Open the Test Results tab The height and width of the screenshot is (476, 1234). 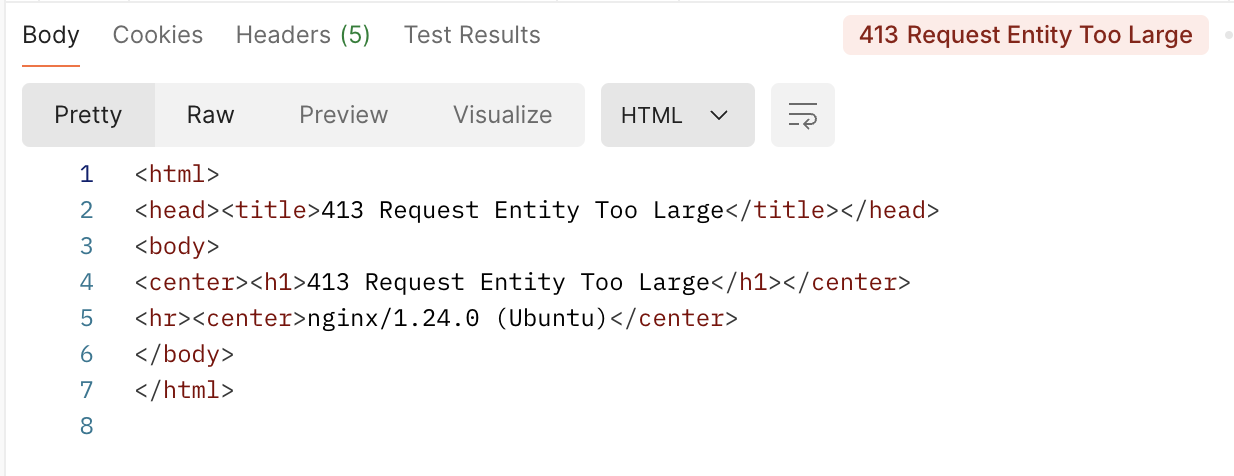(472, 35)
